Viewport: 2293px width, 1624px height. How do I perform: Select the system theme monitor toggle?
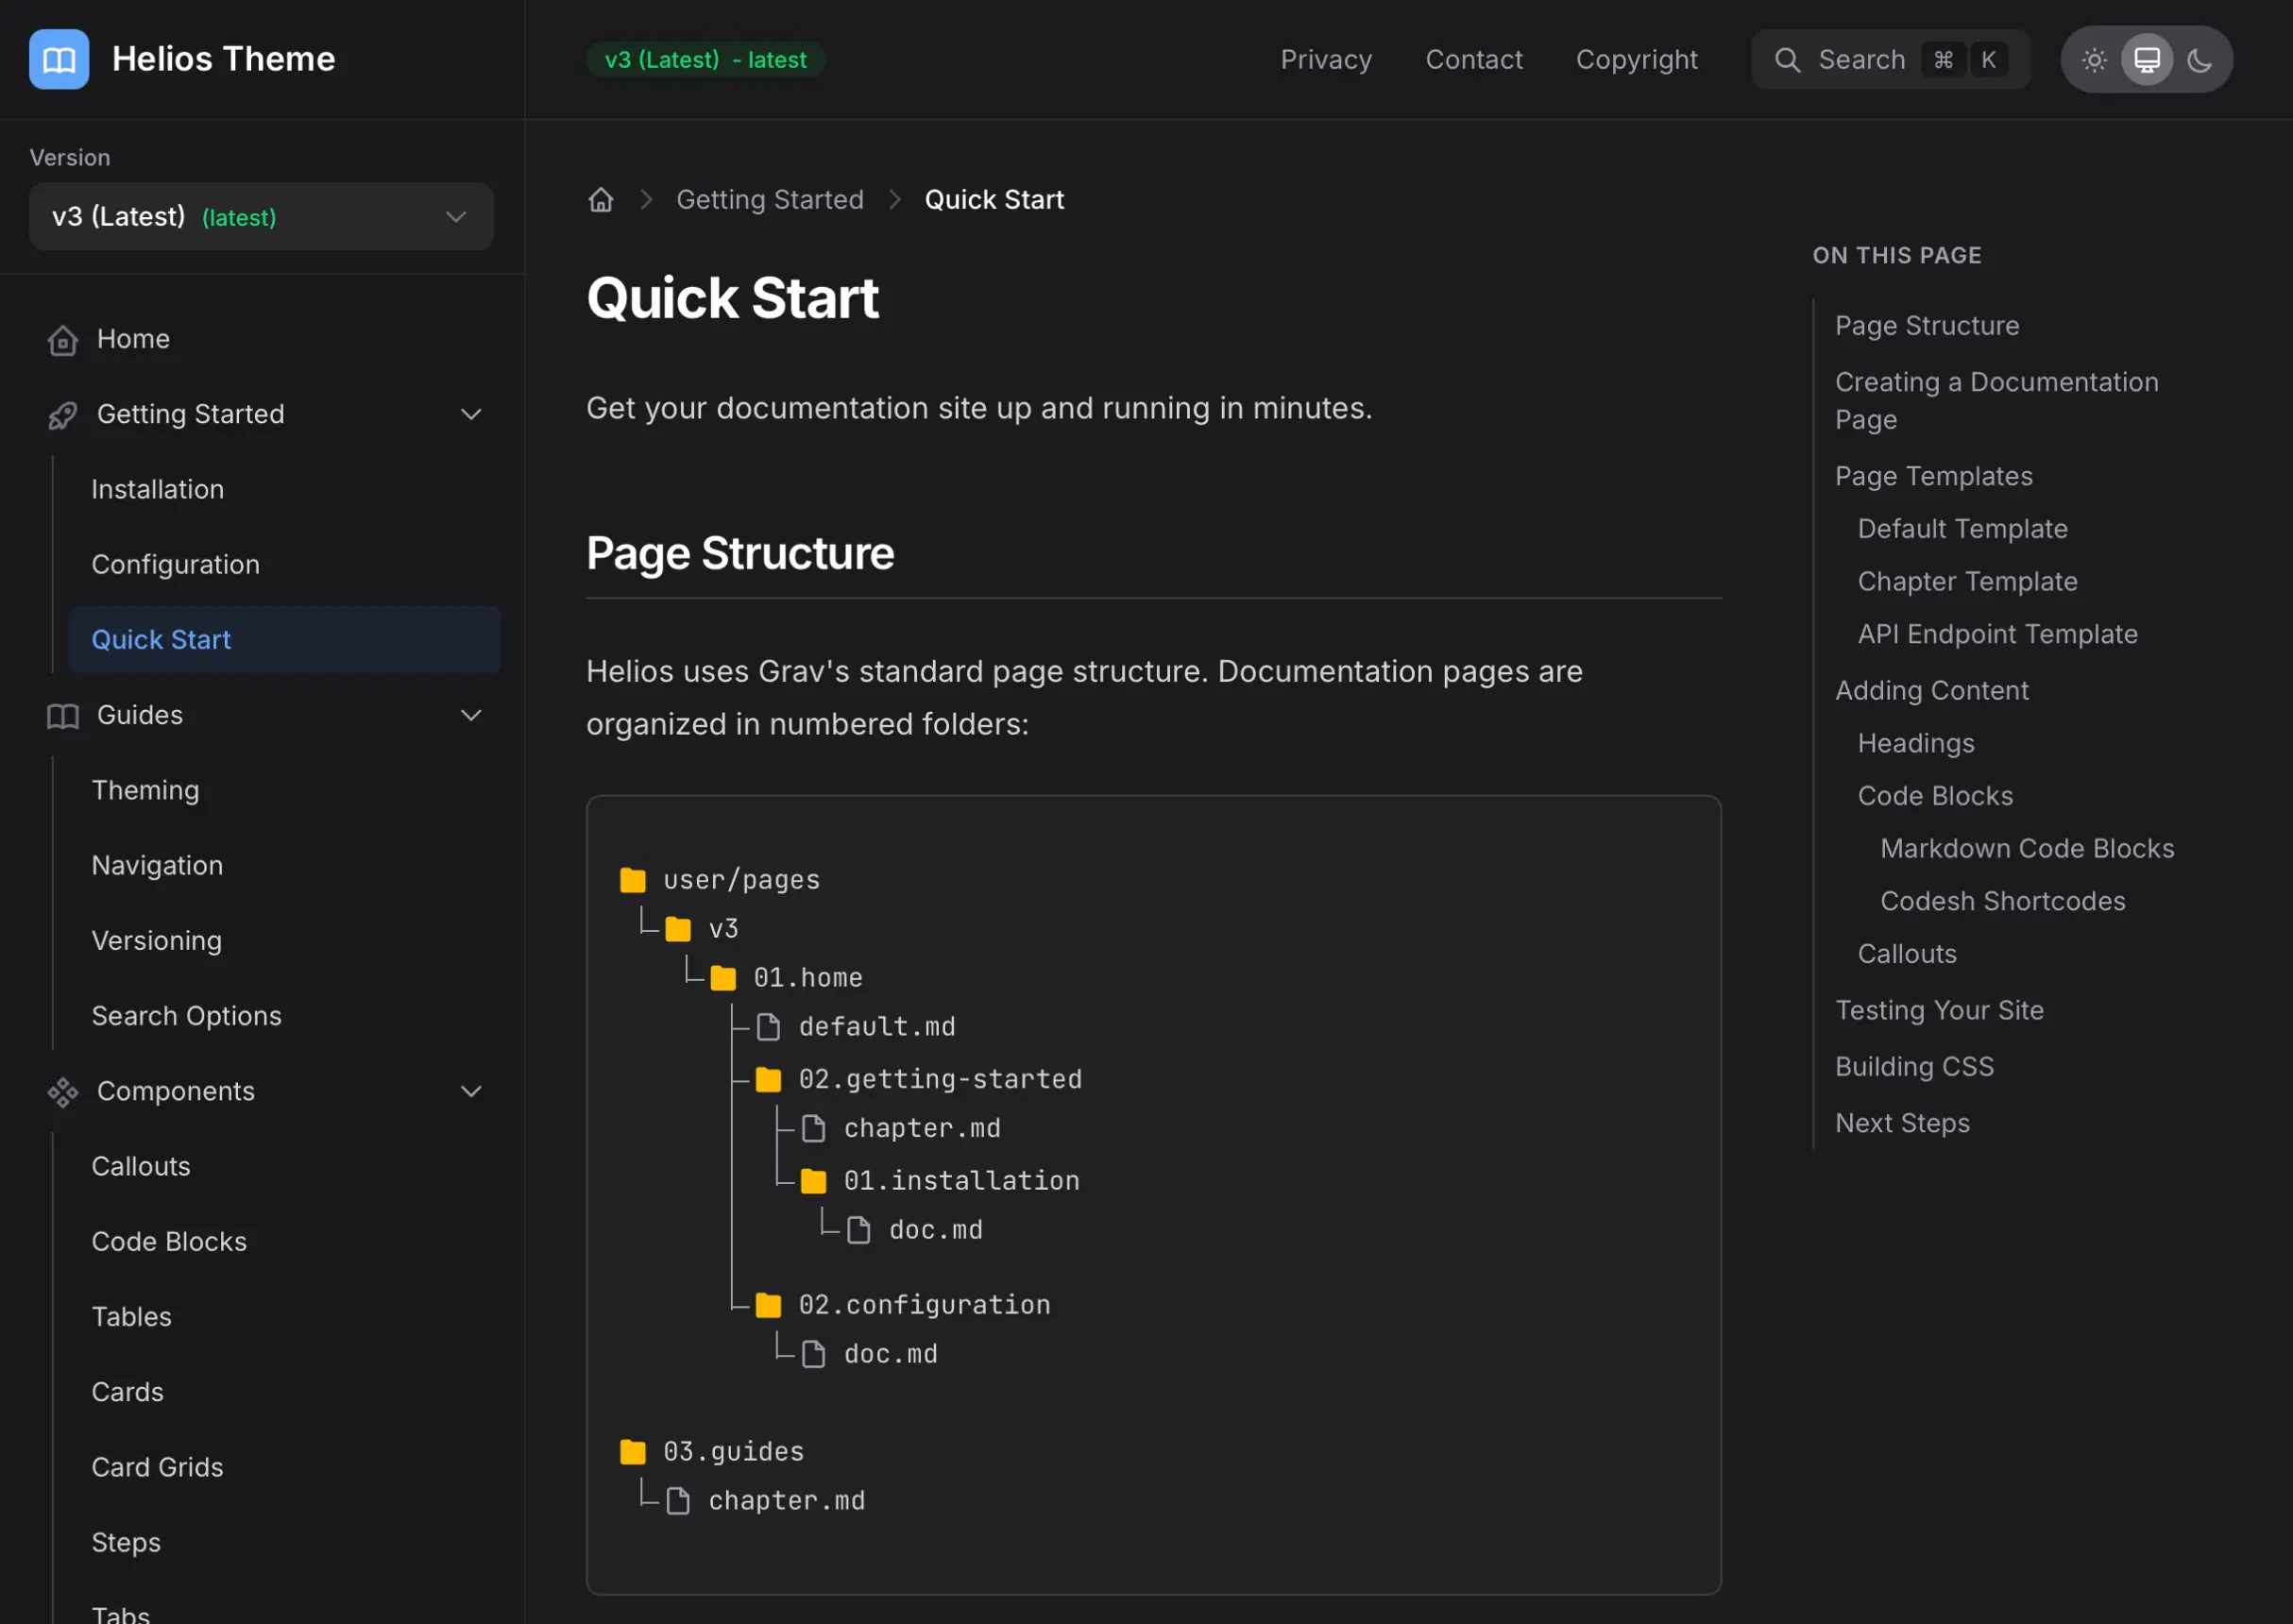coord(2146,60)
